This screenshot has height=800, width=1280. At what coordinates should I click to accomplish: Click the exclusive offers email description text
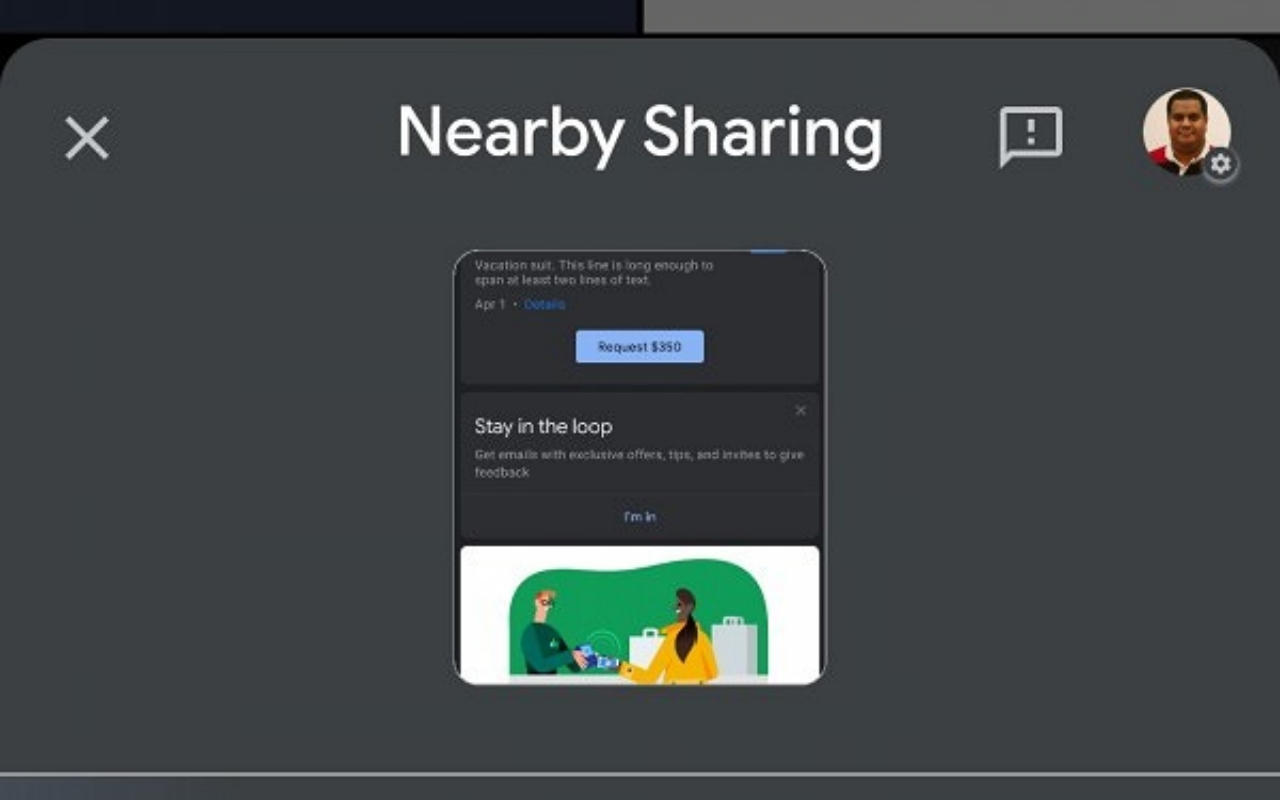(638, 463)
